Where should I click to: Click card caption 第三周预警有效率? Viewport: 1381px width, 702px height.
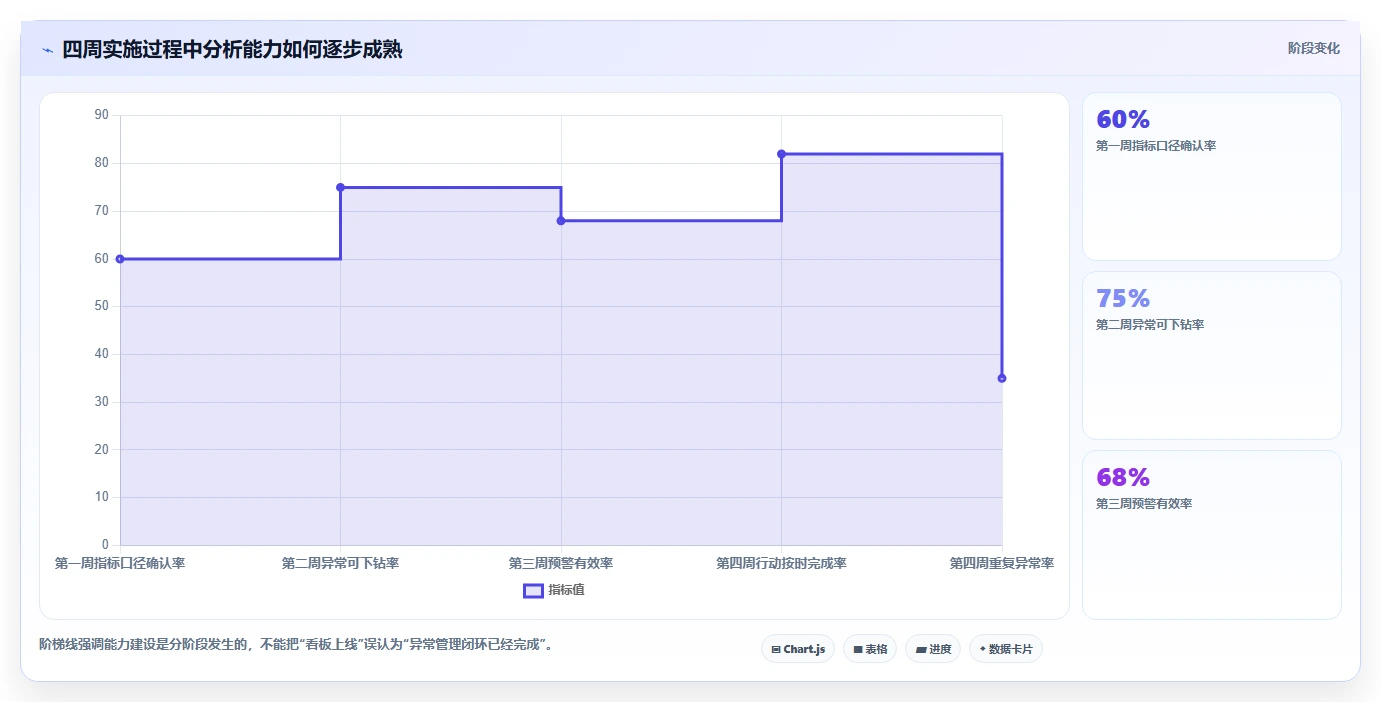coord(1144,504)
